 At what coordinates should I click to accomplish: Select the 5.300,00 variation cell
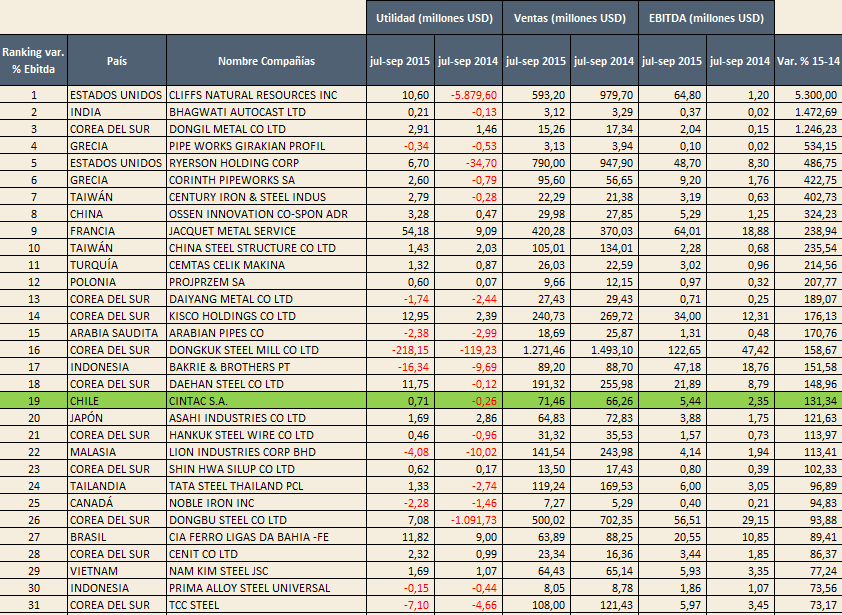pos(808,95)
